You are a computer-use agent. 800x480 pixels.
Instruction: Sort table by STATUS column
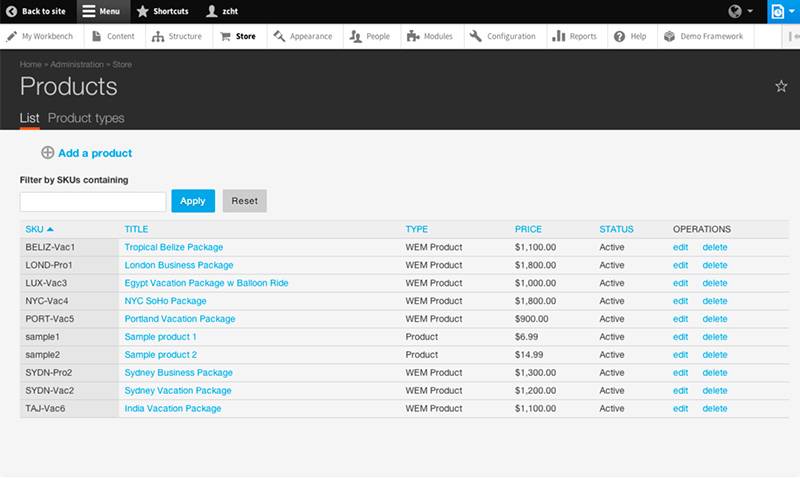(616, 229)
